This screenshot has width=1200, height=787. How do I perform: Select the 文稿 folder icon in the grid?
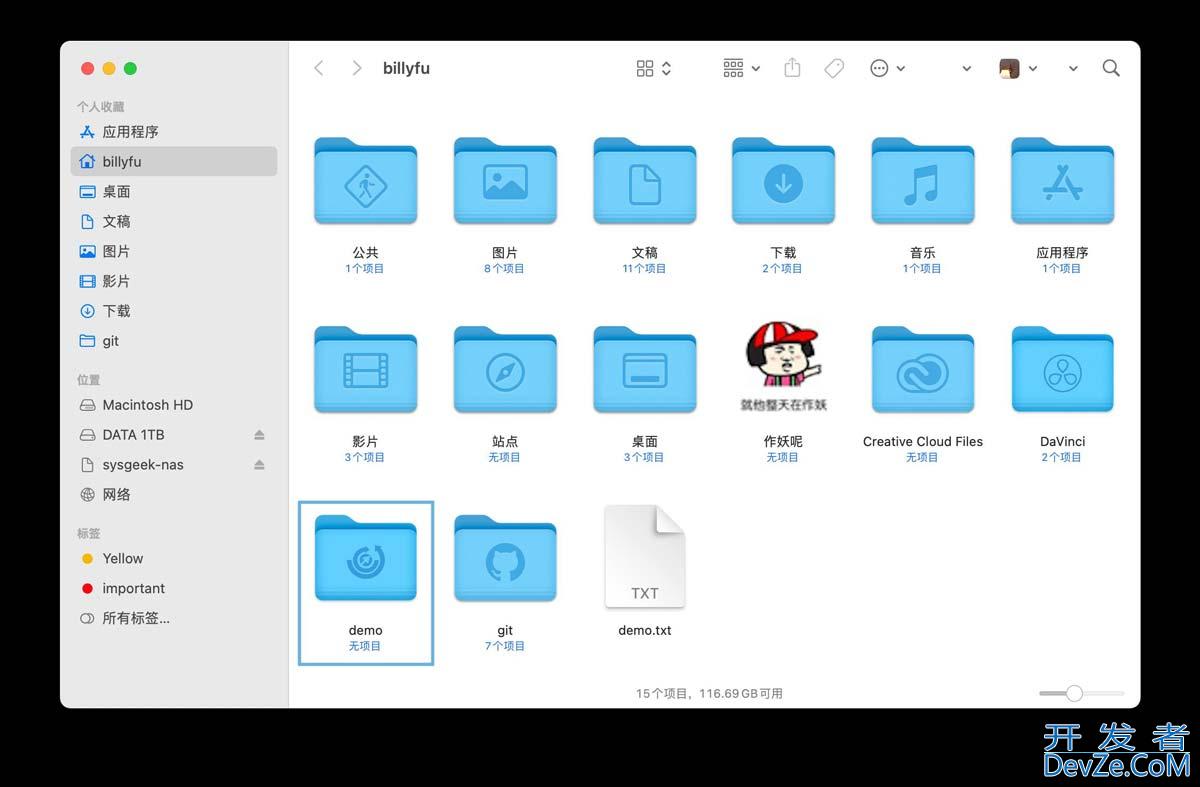tap(645, 181)
